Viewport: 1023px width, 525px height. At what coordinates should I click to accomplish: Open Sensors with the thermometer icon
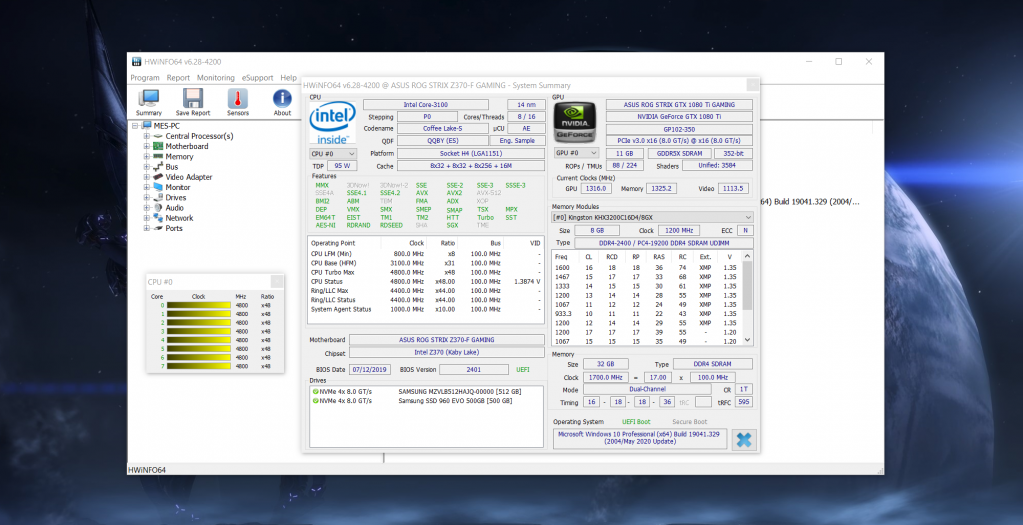tap(238, 99)
